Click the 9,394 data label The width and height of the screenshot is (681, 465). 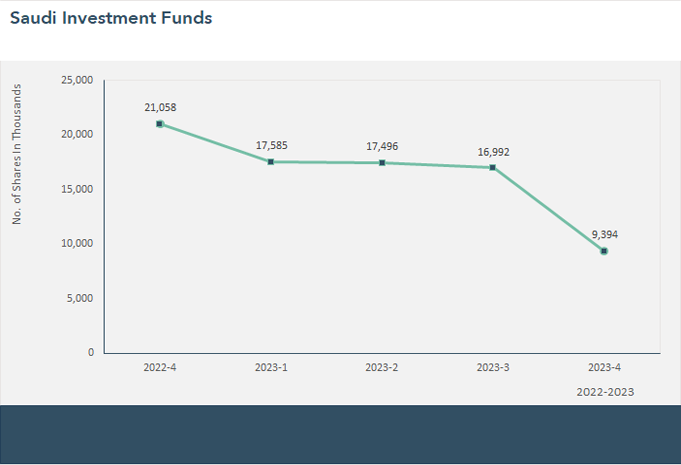coord(604,234)
